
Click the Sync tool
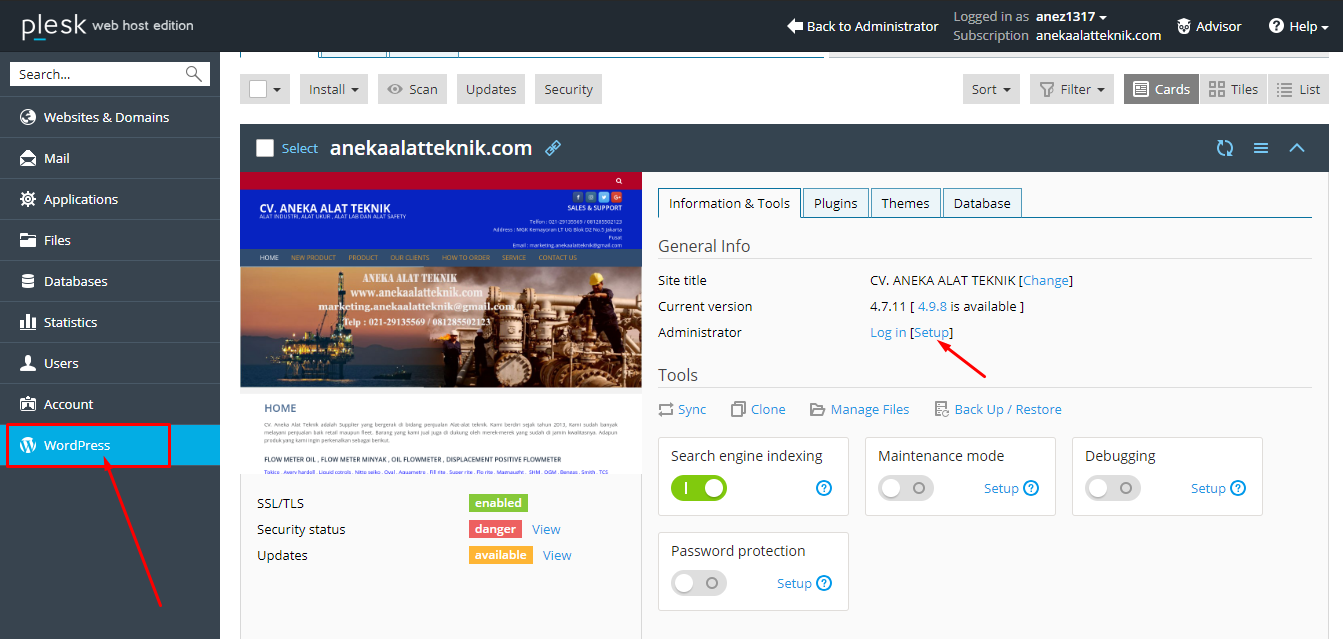coord(682,409)
